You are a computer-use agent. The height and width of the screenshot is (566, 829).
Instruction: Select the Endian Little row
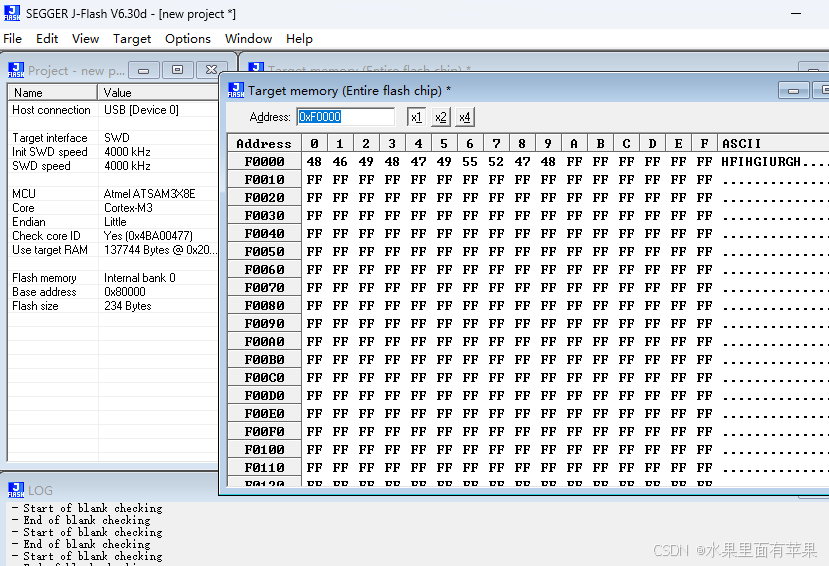(x=113, y=222)
